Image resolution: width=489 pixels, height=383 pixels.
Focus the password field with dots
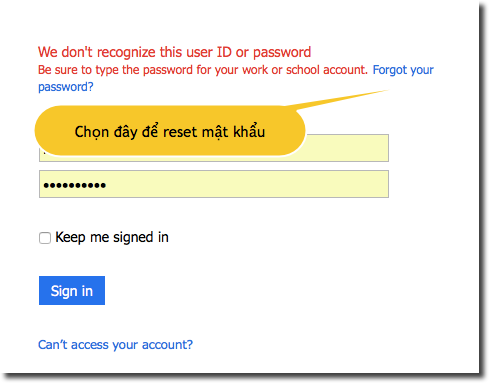pos(214,184)
